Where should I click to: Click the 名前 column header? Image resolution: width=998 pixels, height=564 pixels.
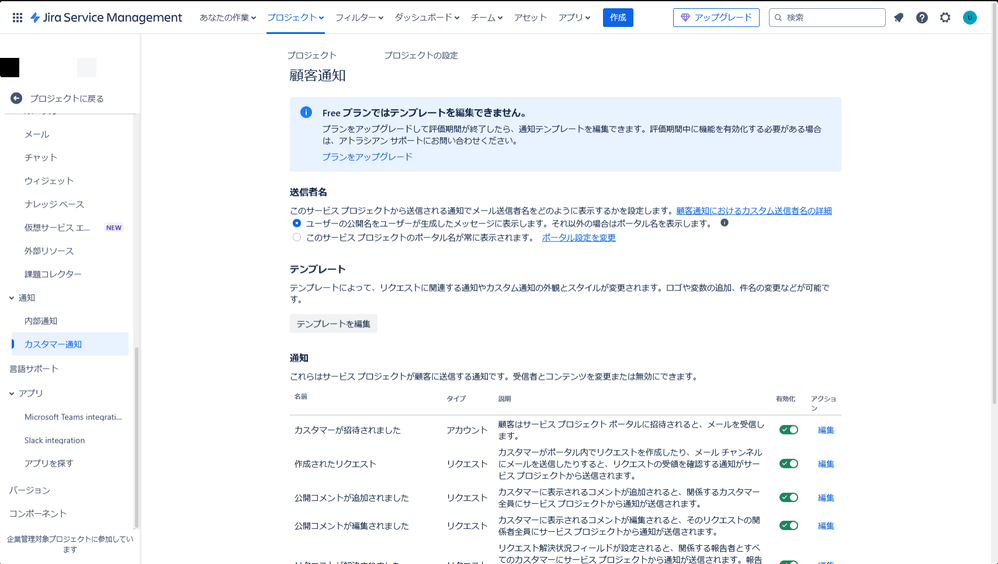point(300,397)
